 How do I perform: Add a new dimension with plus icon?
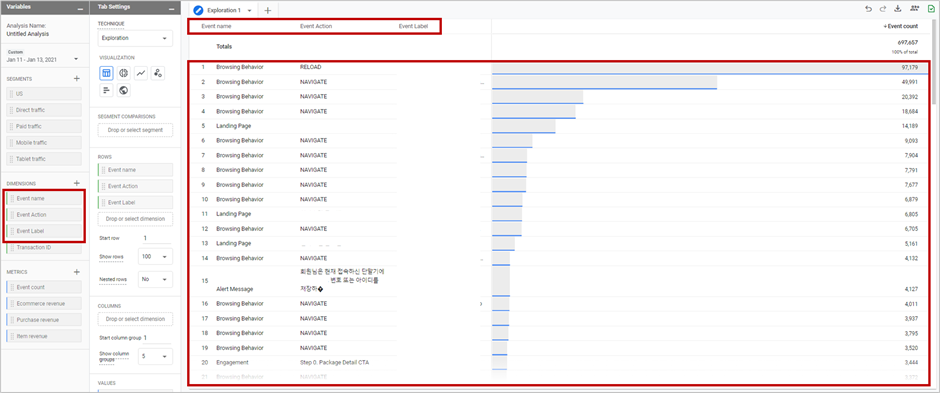[77, 183]
